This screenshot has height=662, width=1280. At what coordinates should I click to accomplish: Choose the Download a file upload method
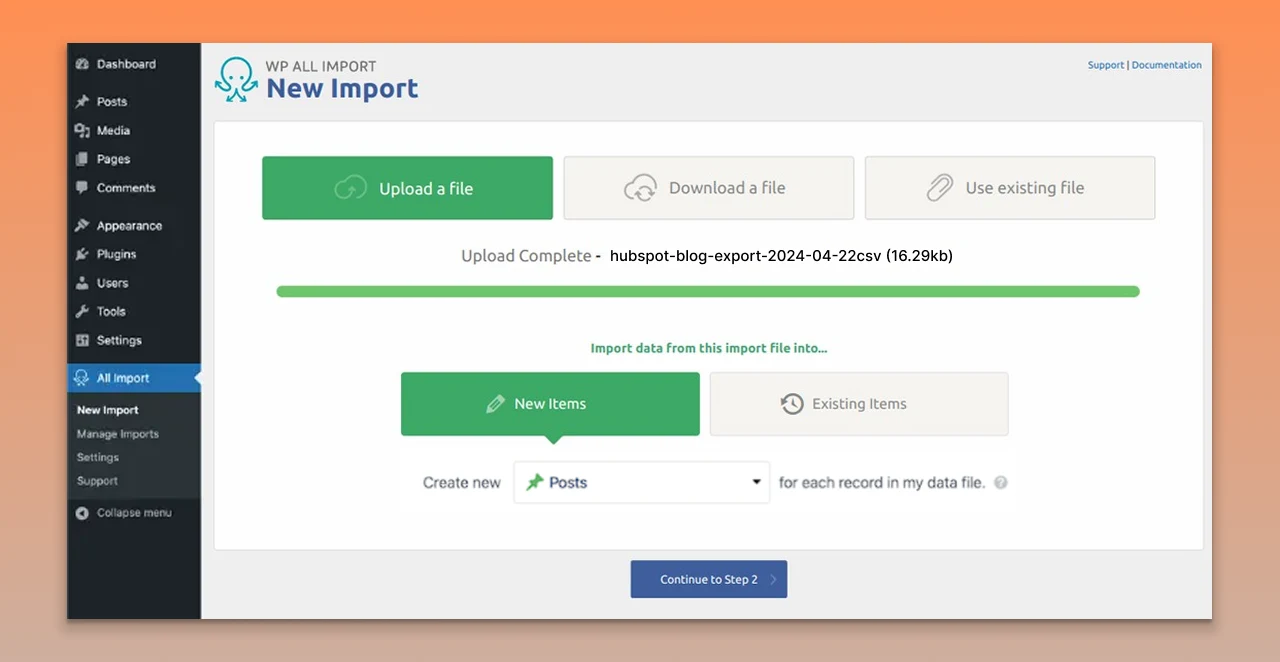[709, 188]
